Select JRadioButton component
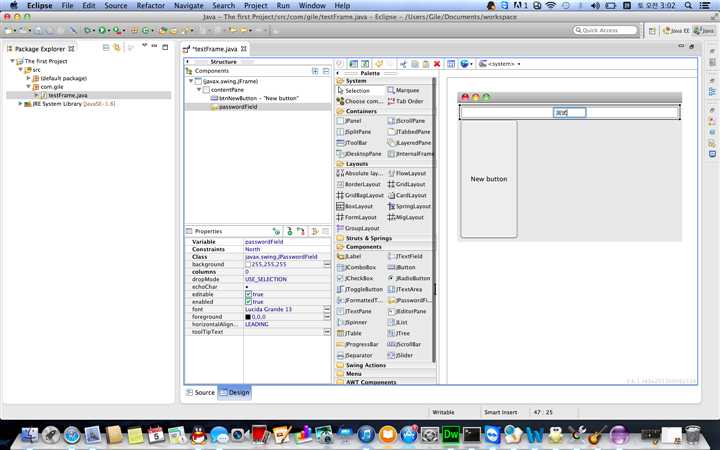720x450 pixels. (x=409, y=279)
